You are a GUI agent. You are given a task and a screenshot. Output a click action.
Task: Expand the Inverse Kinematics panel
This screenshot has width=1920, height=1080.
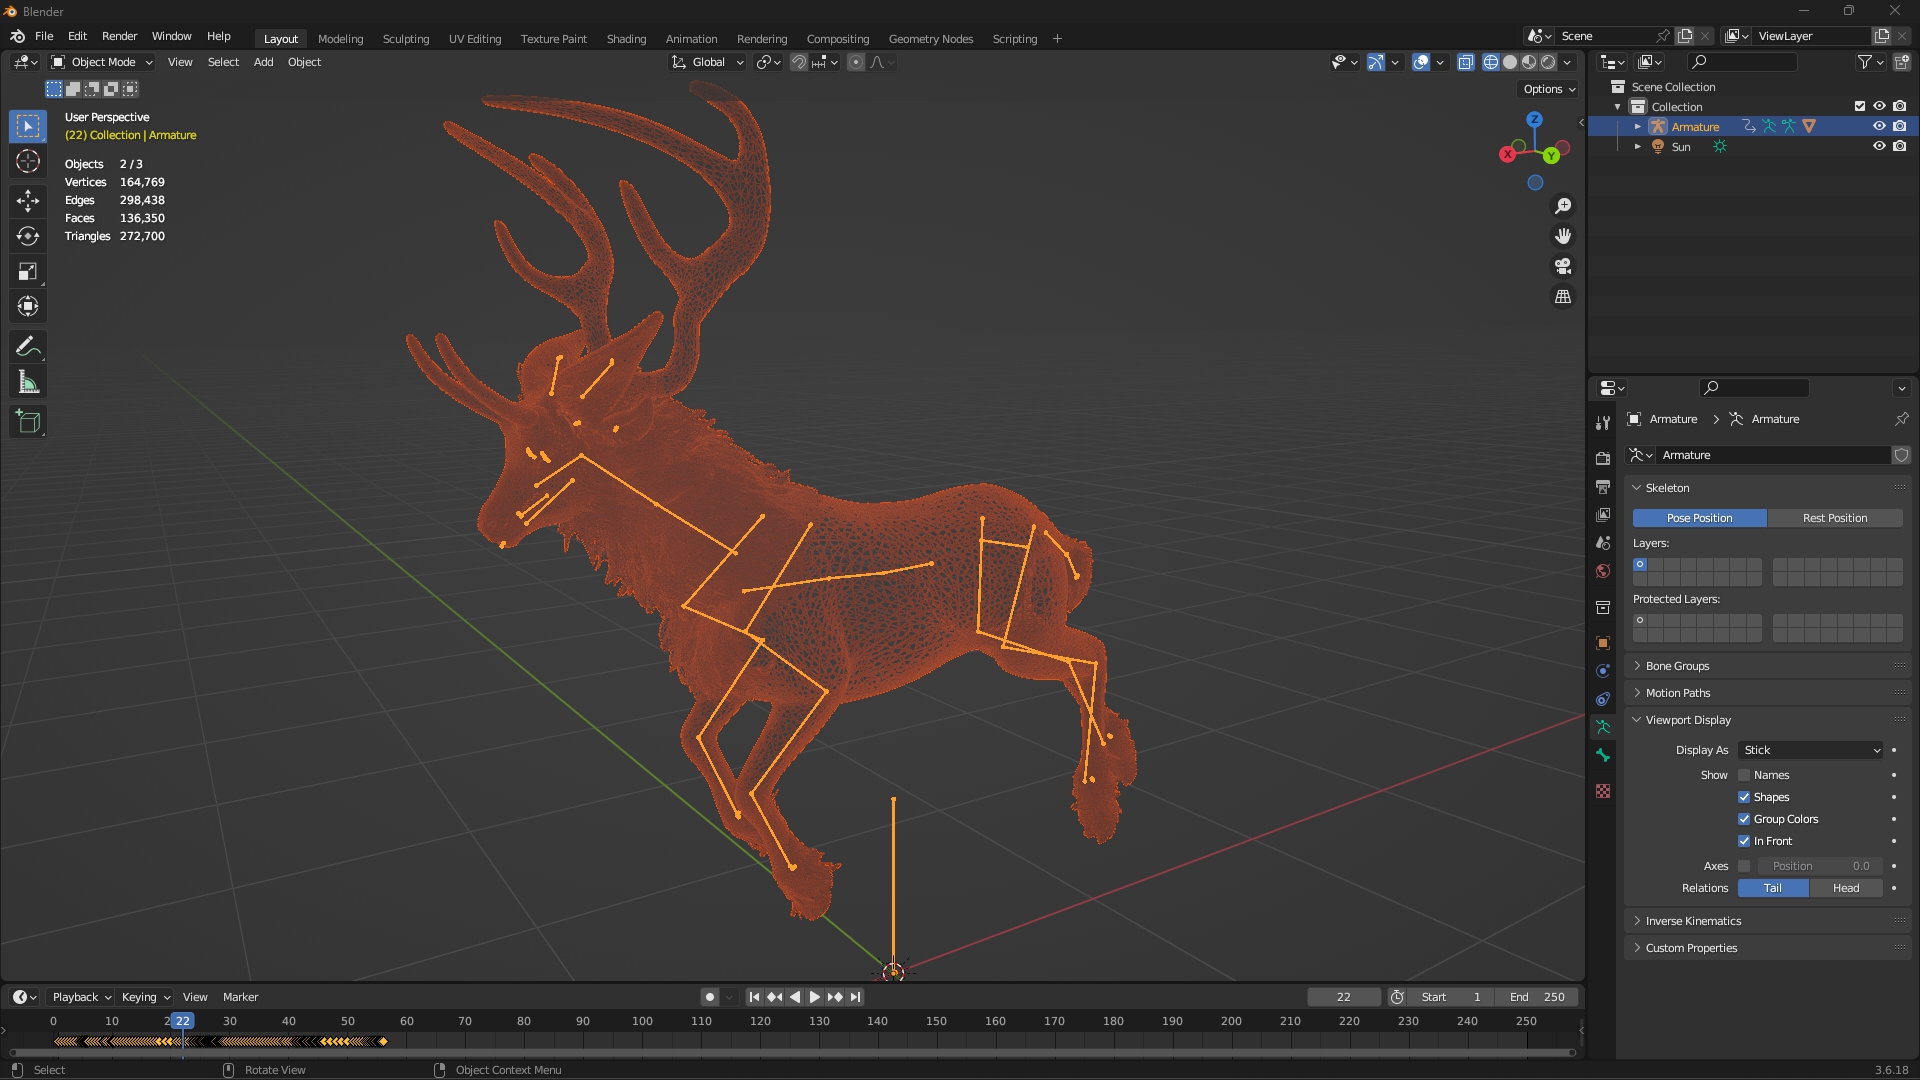pyautogui.click(x=1693, y=921)
